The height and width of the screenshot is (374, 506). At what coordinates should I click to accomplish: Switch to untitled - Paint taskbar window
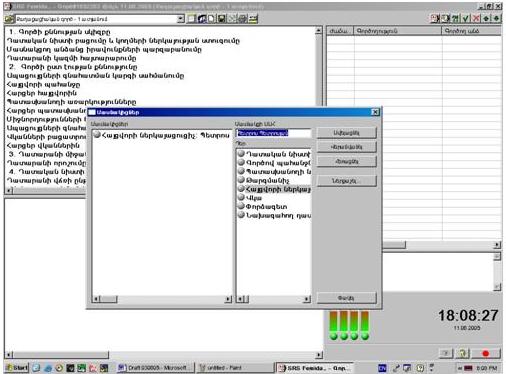click(x=235, y=368)
